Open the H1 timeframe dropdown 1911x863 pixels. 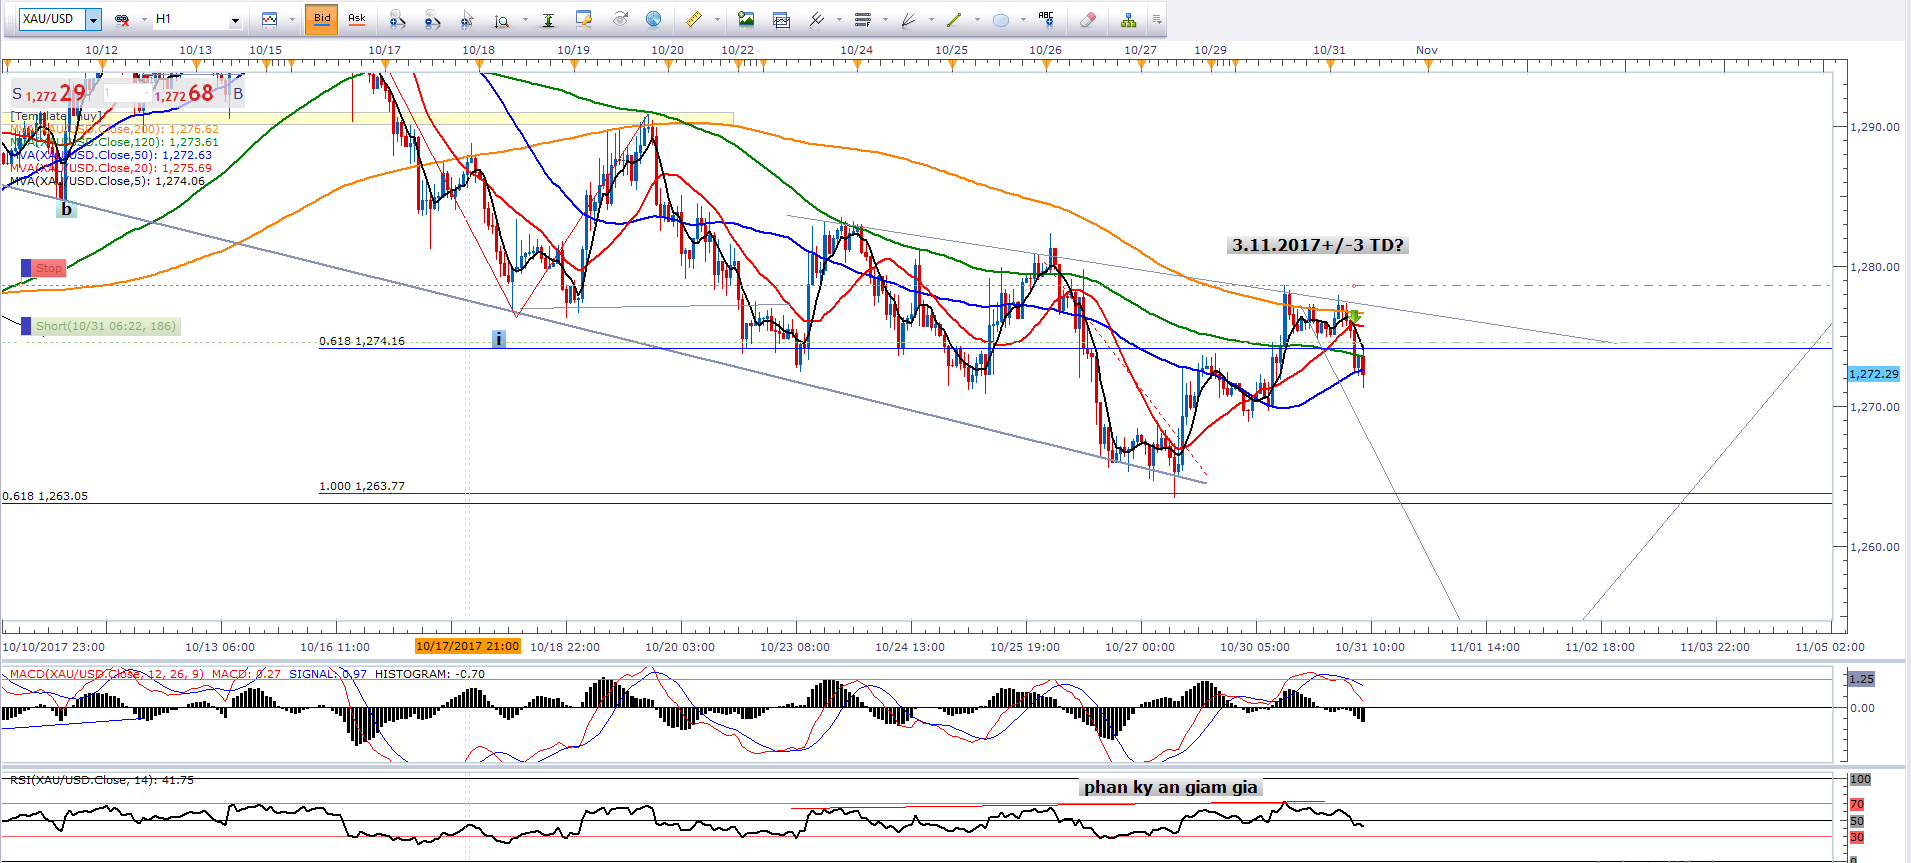tap(235, 19)
